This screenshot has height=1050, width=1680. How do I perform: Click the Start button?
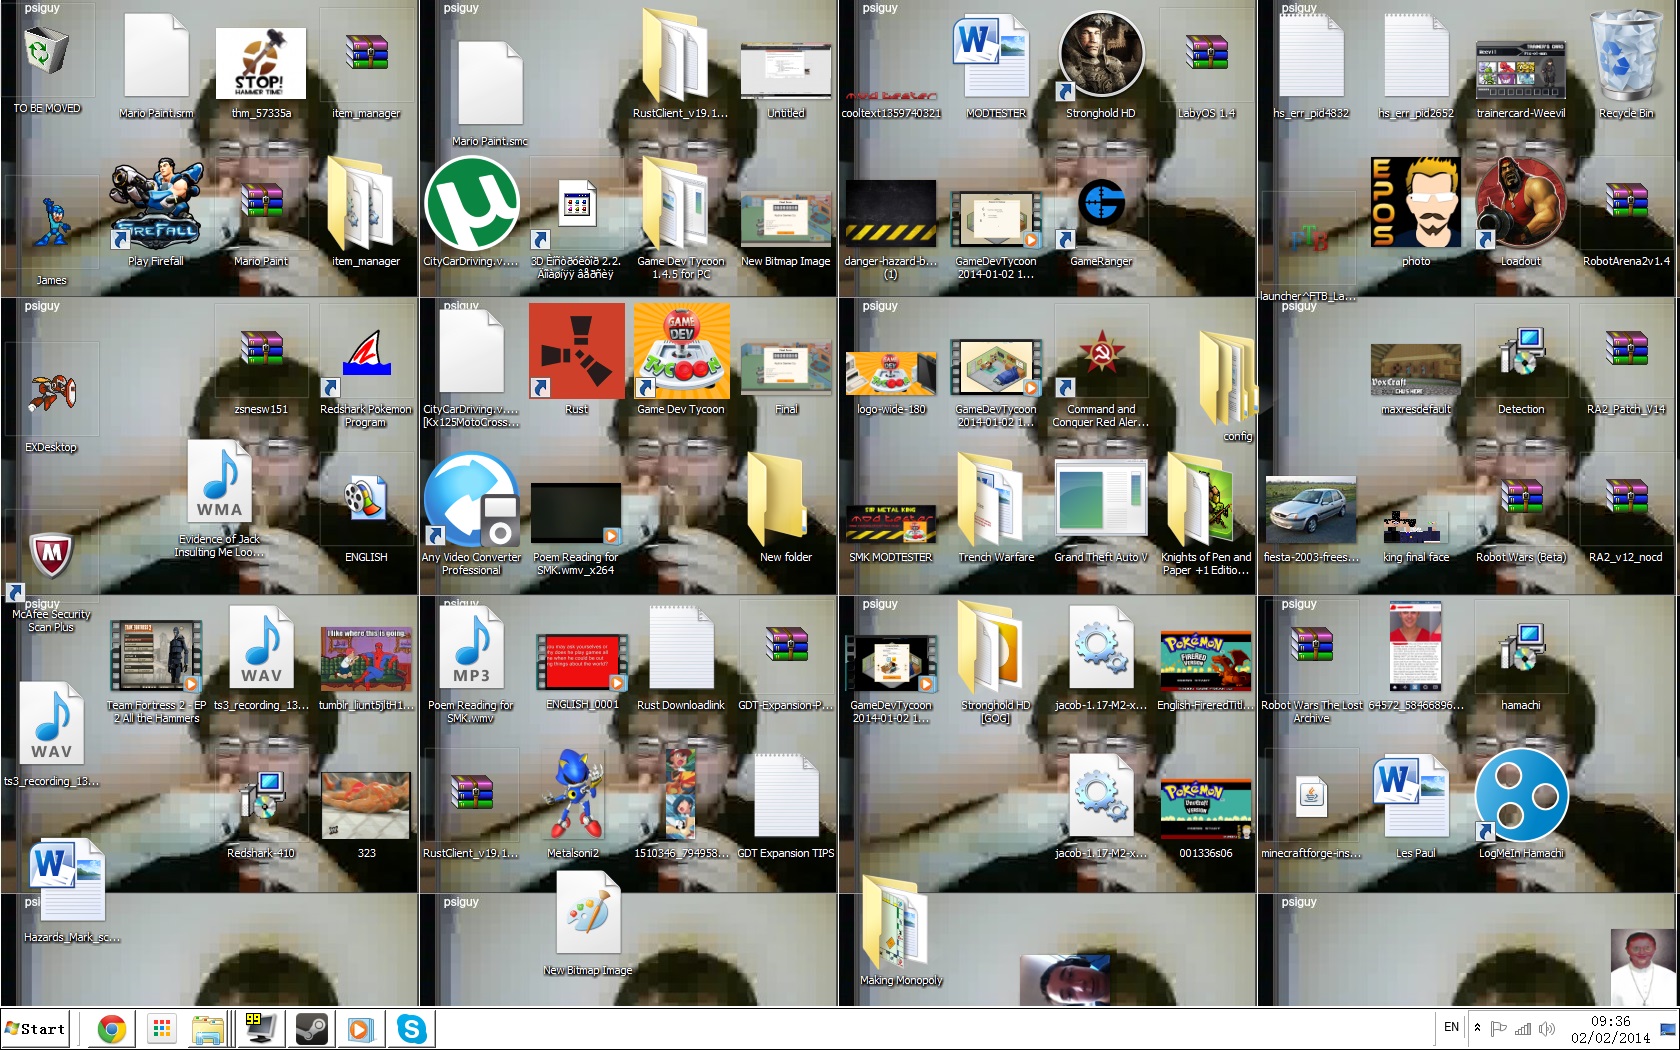tap(36, 1029)
